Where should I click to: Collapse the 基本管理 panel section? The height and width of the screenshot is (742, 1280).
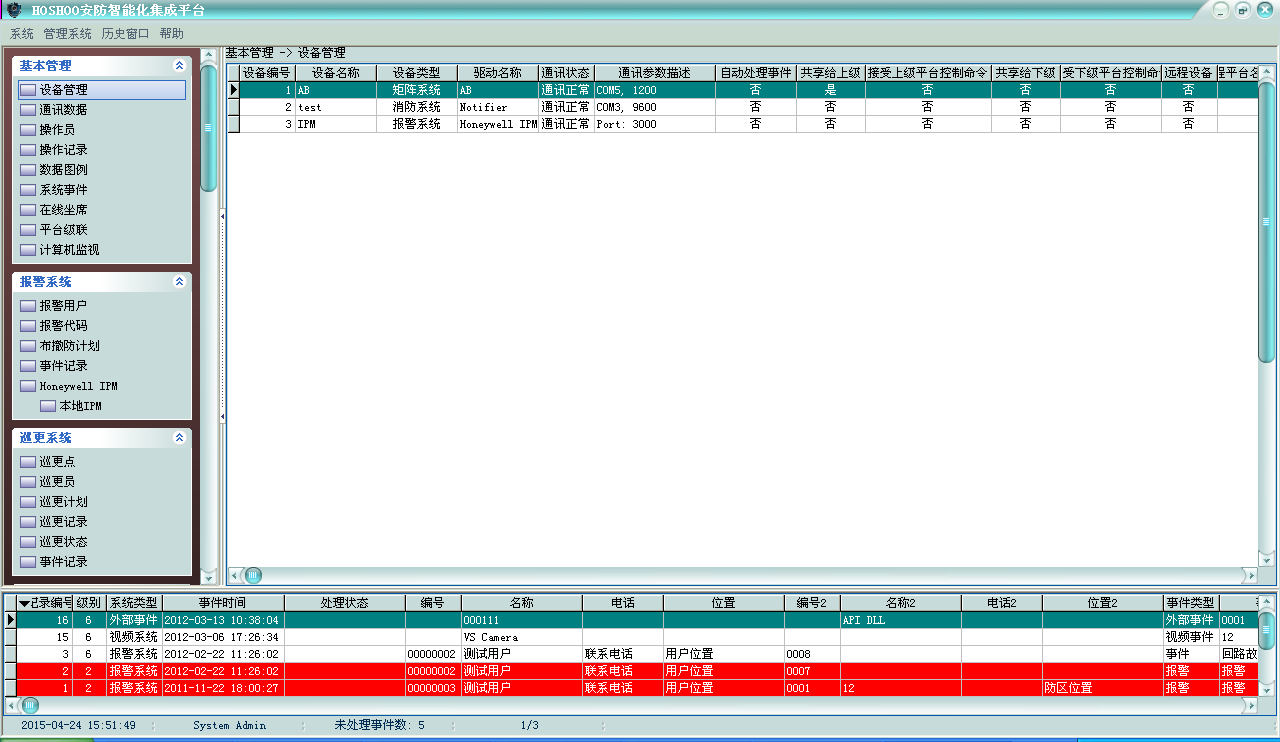tap(179, 66)
